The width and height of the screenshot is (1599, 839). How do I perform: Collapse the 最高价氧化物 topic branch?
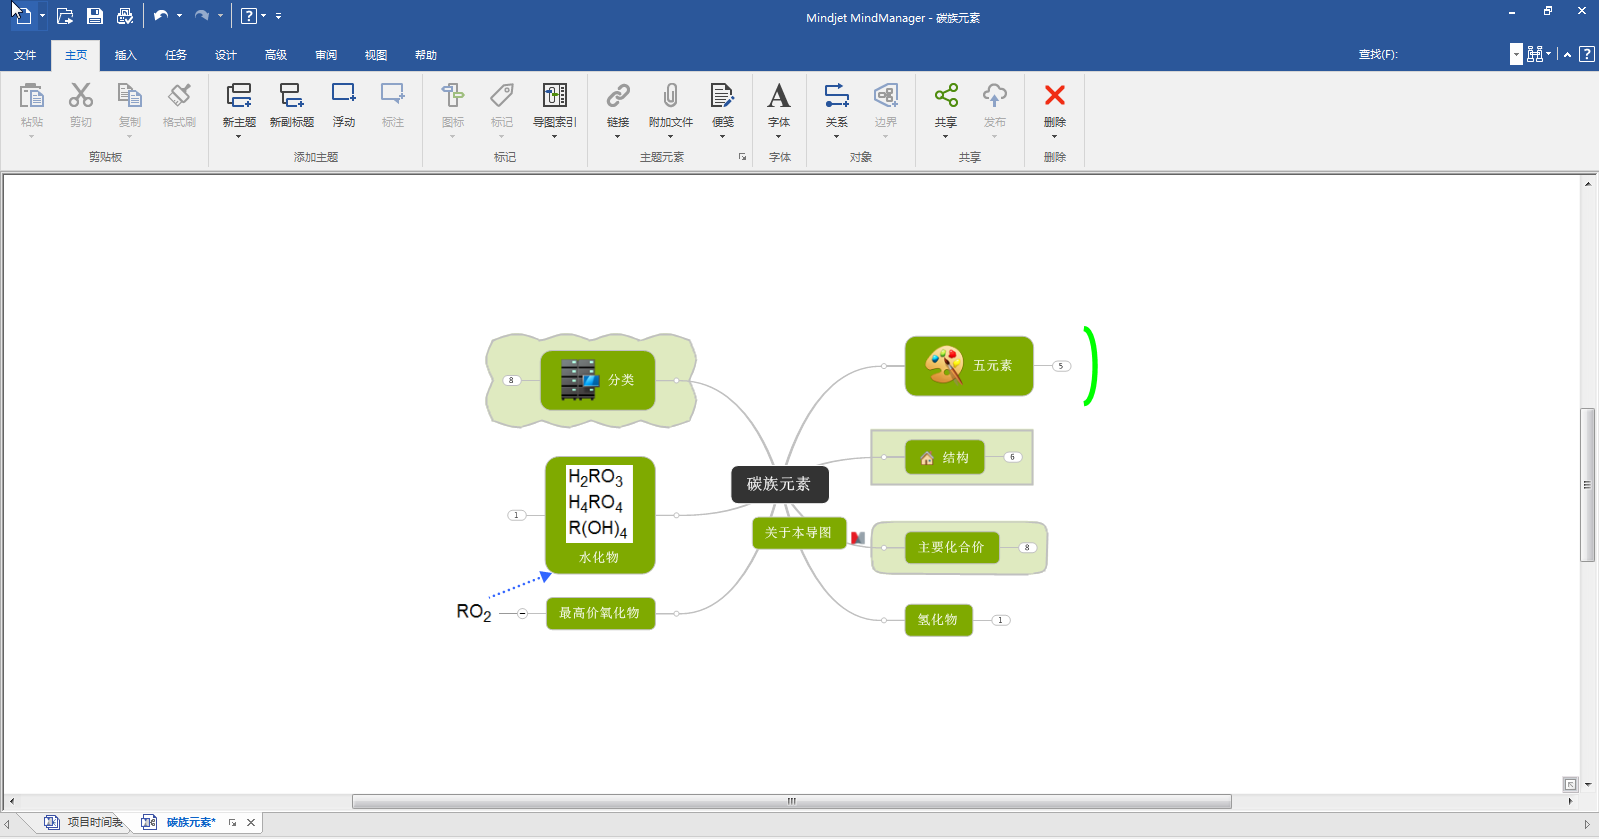point(522,613)
